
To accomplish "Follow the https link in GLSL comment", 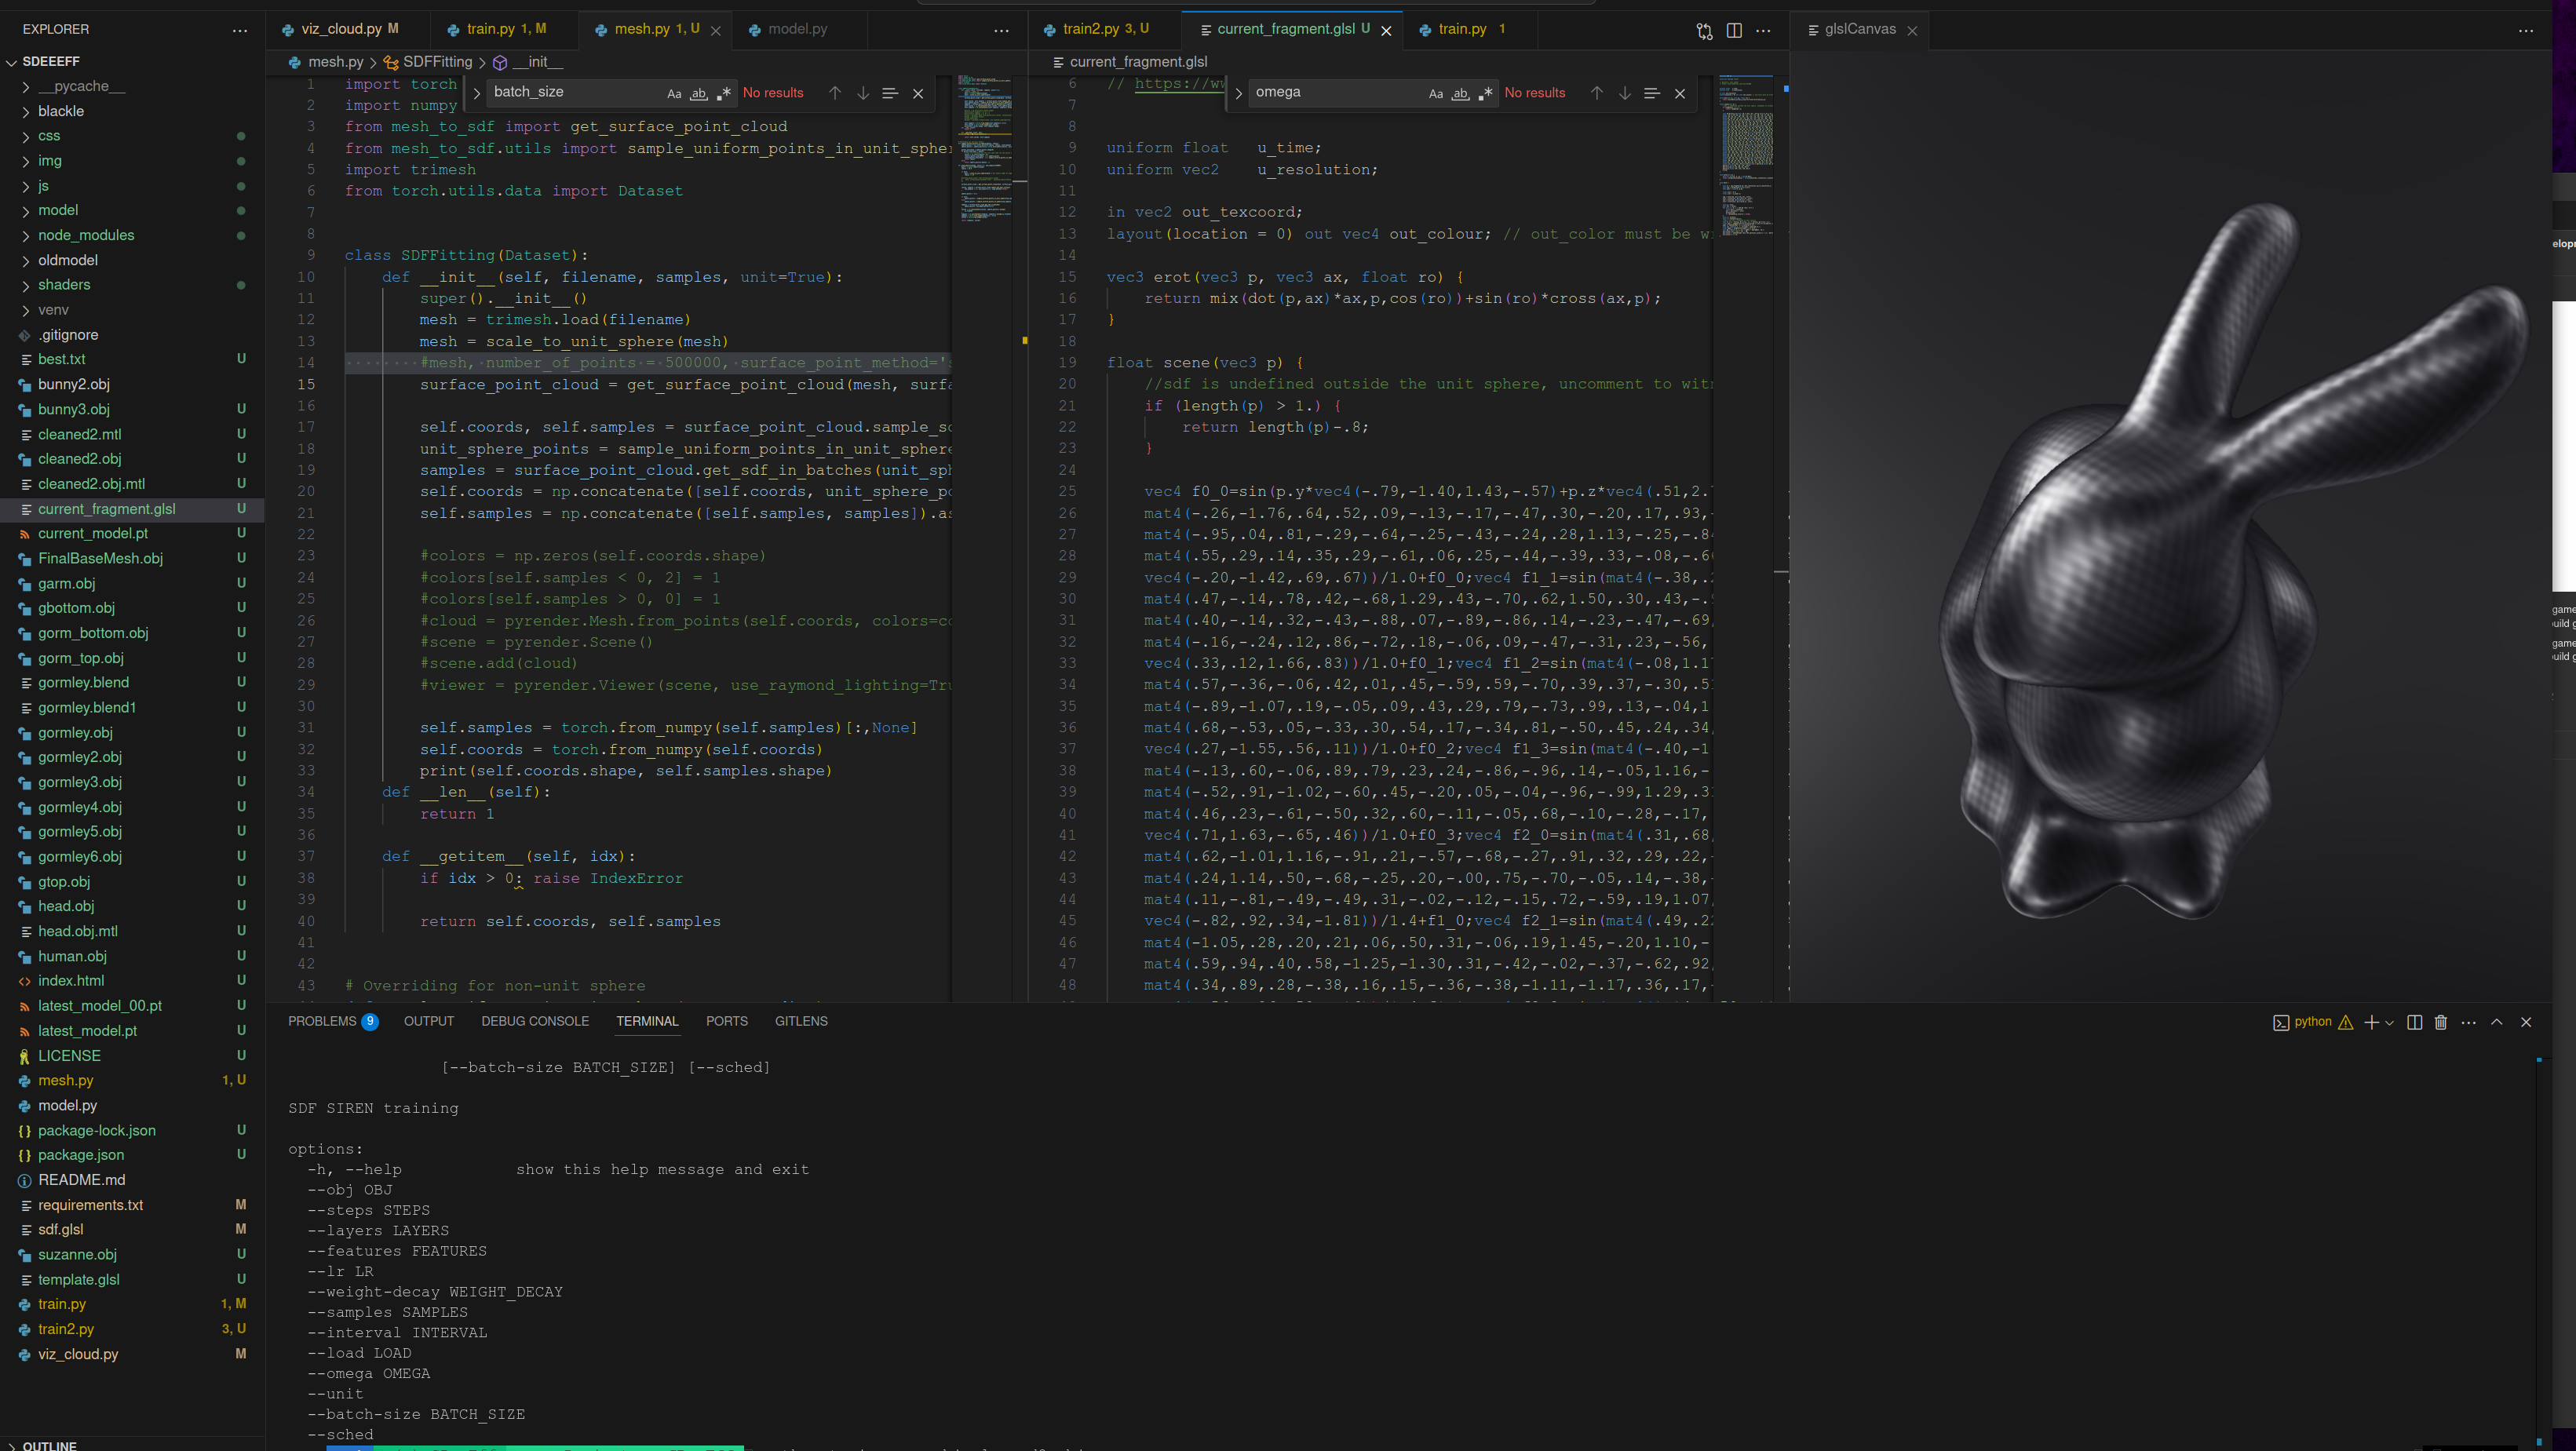I will click(1178, 84).
